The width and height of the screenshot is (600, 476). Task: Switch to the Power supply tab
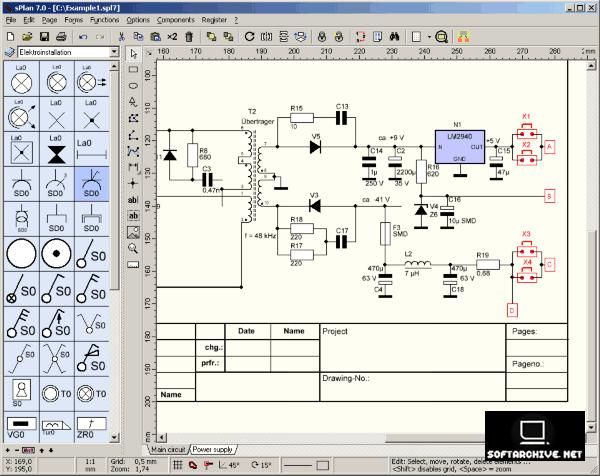(212, 450)
